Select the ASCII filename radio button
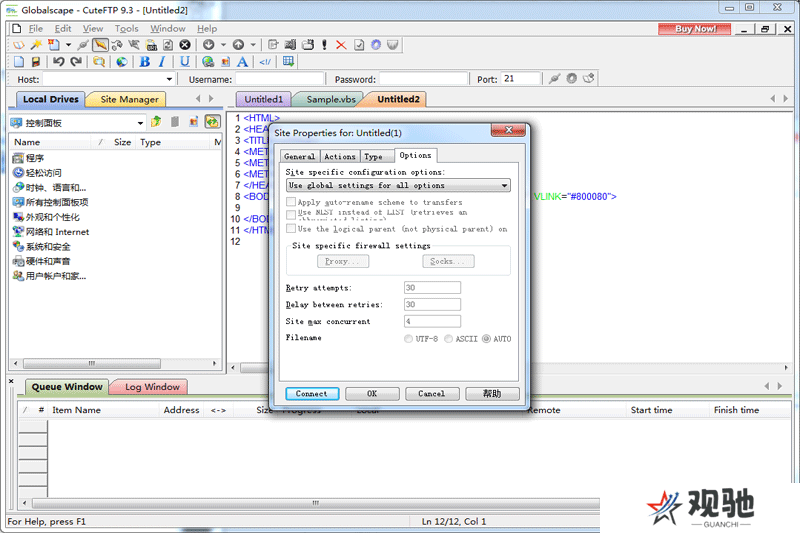 (448, 339)
